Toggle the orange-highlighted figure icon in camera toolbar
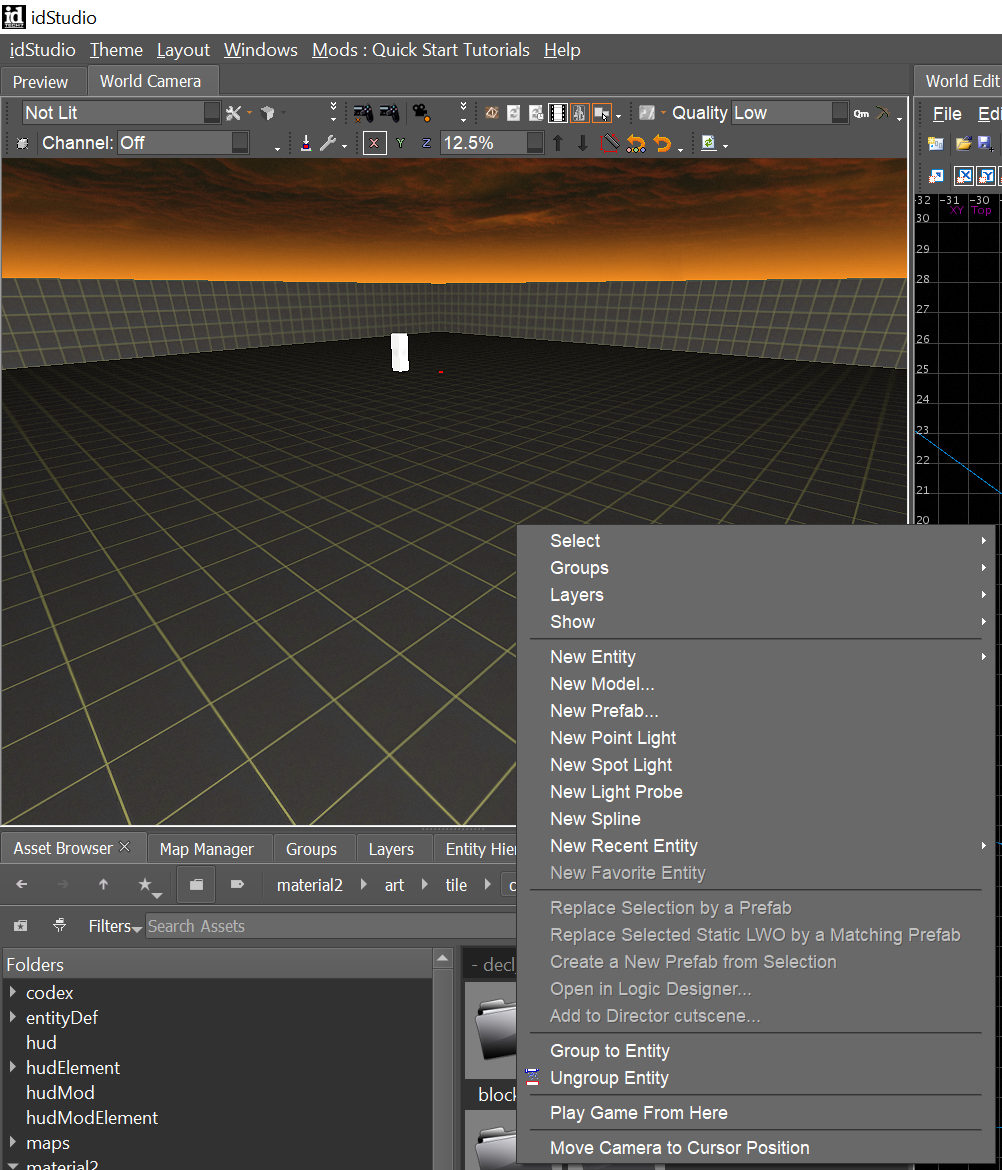1002x1170 pixels. tap(580, 113)
